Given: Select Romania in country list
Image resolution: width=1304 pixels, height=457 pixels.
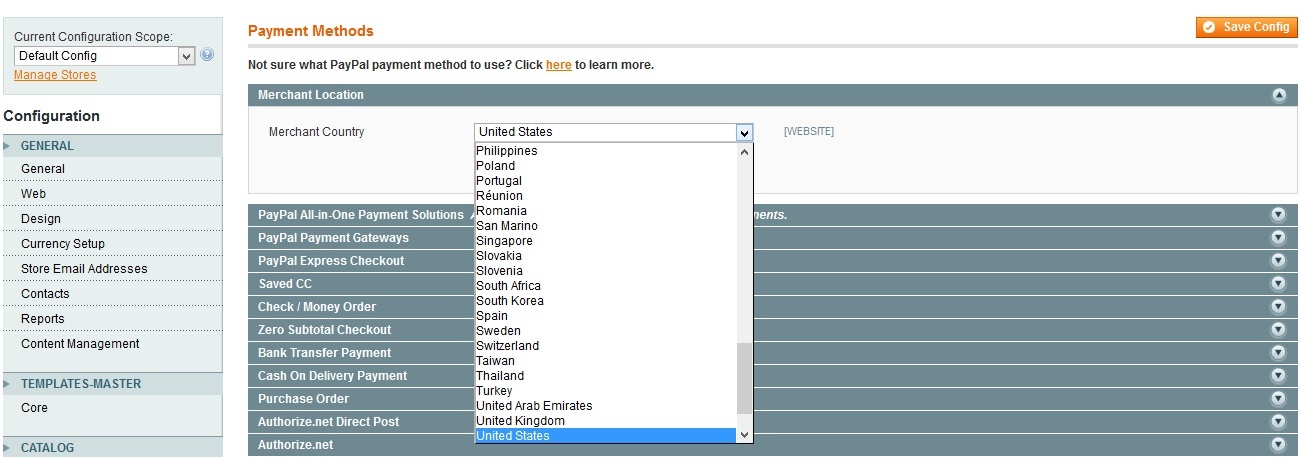Looking at the screenshot, I should (605, 211).
